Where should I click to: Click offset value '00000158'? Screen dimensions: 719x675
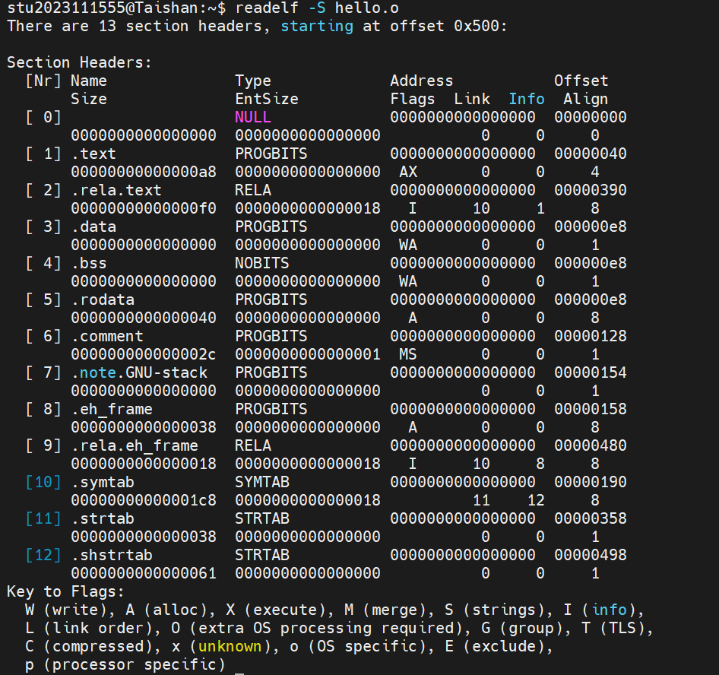590,409
